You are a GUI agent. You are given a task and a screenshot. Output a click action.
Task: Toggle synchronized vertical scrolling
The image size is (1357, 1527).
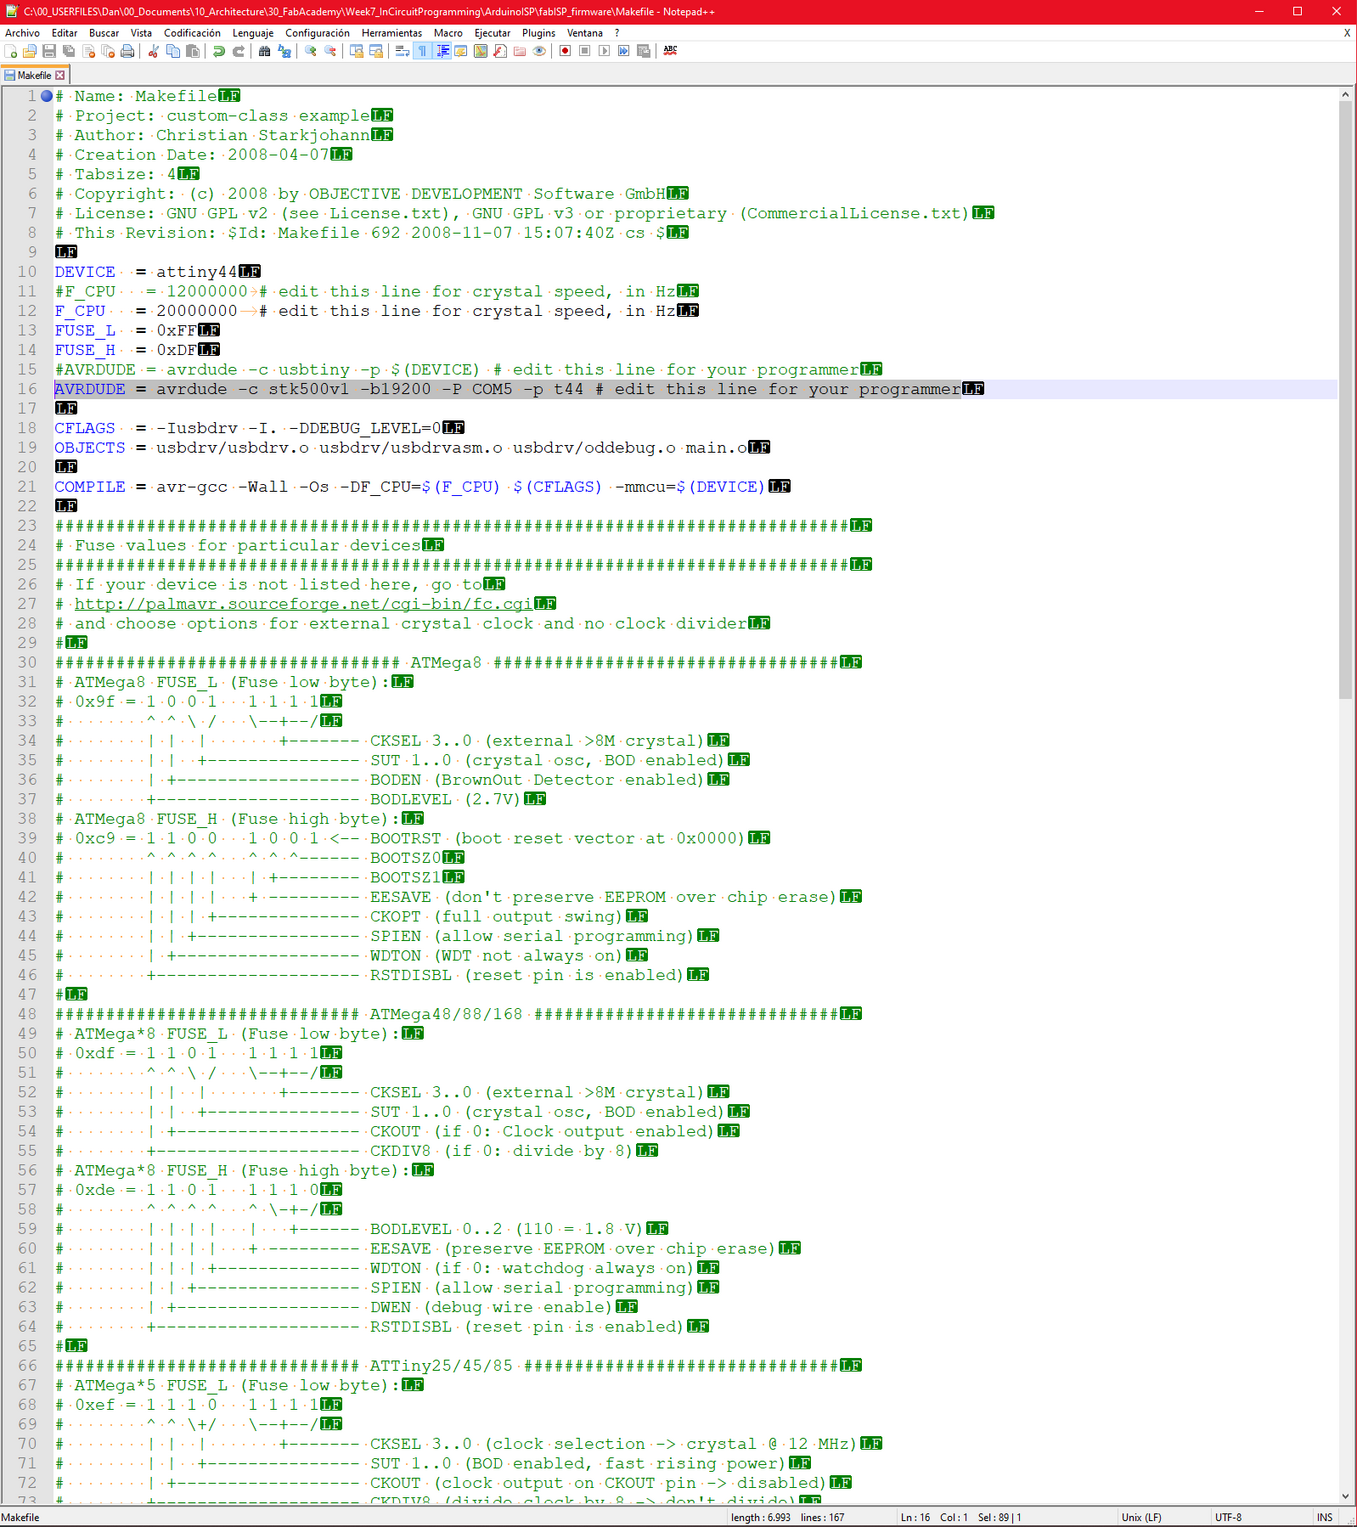click(x=356, y=51)
